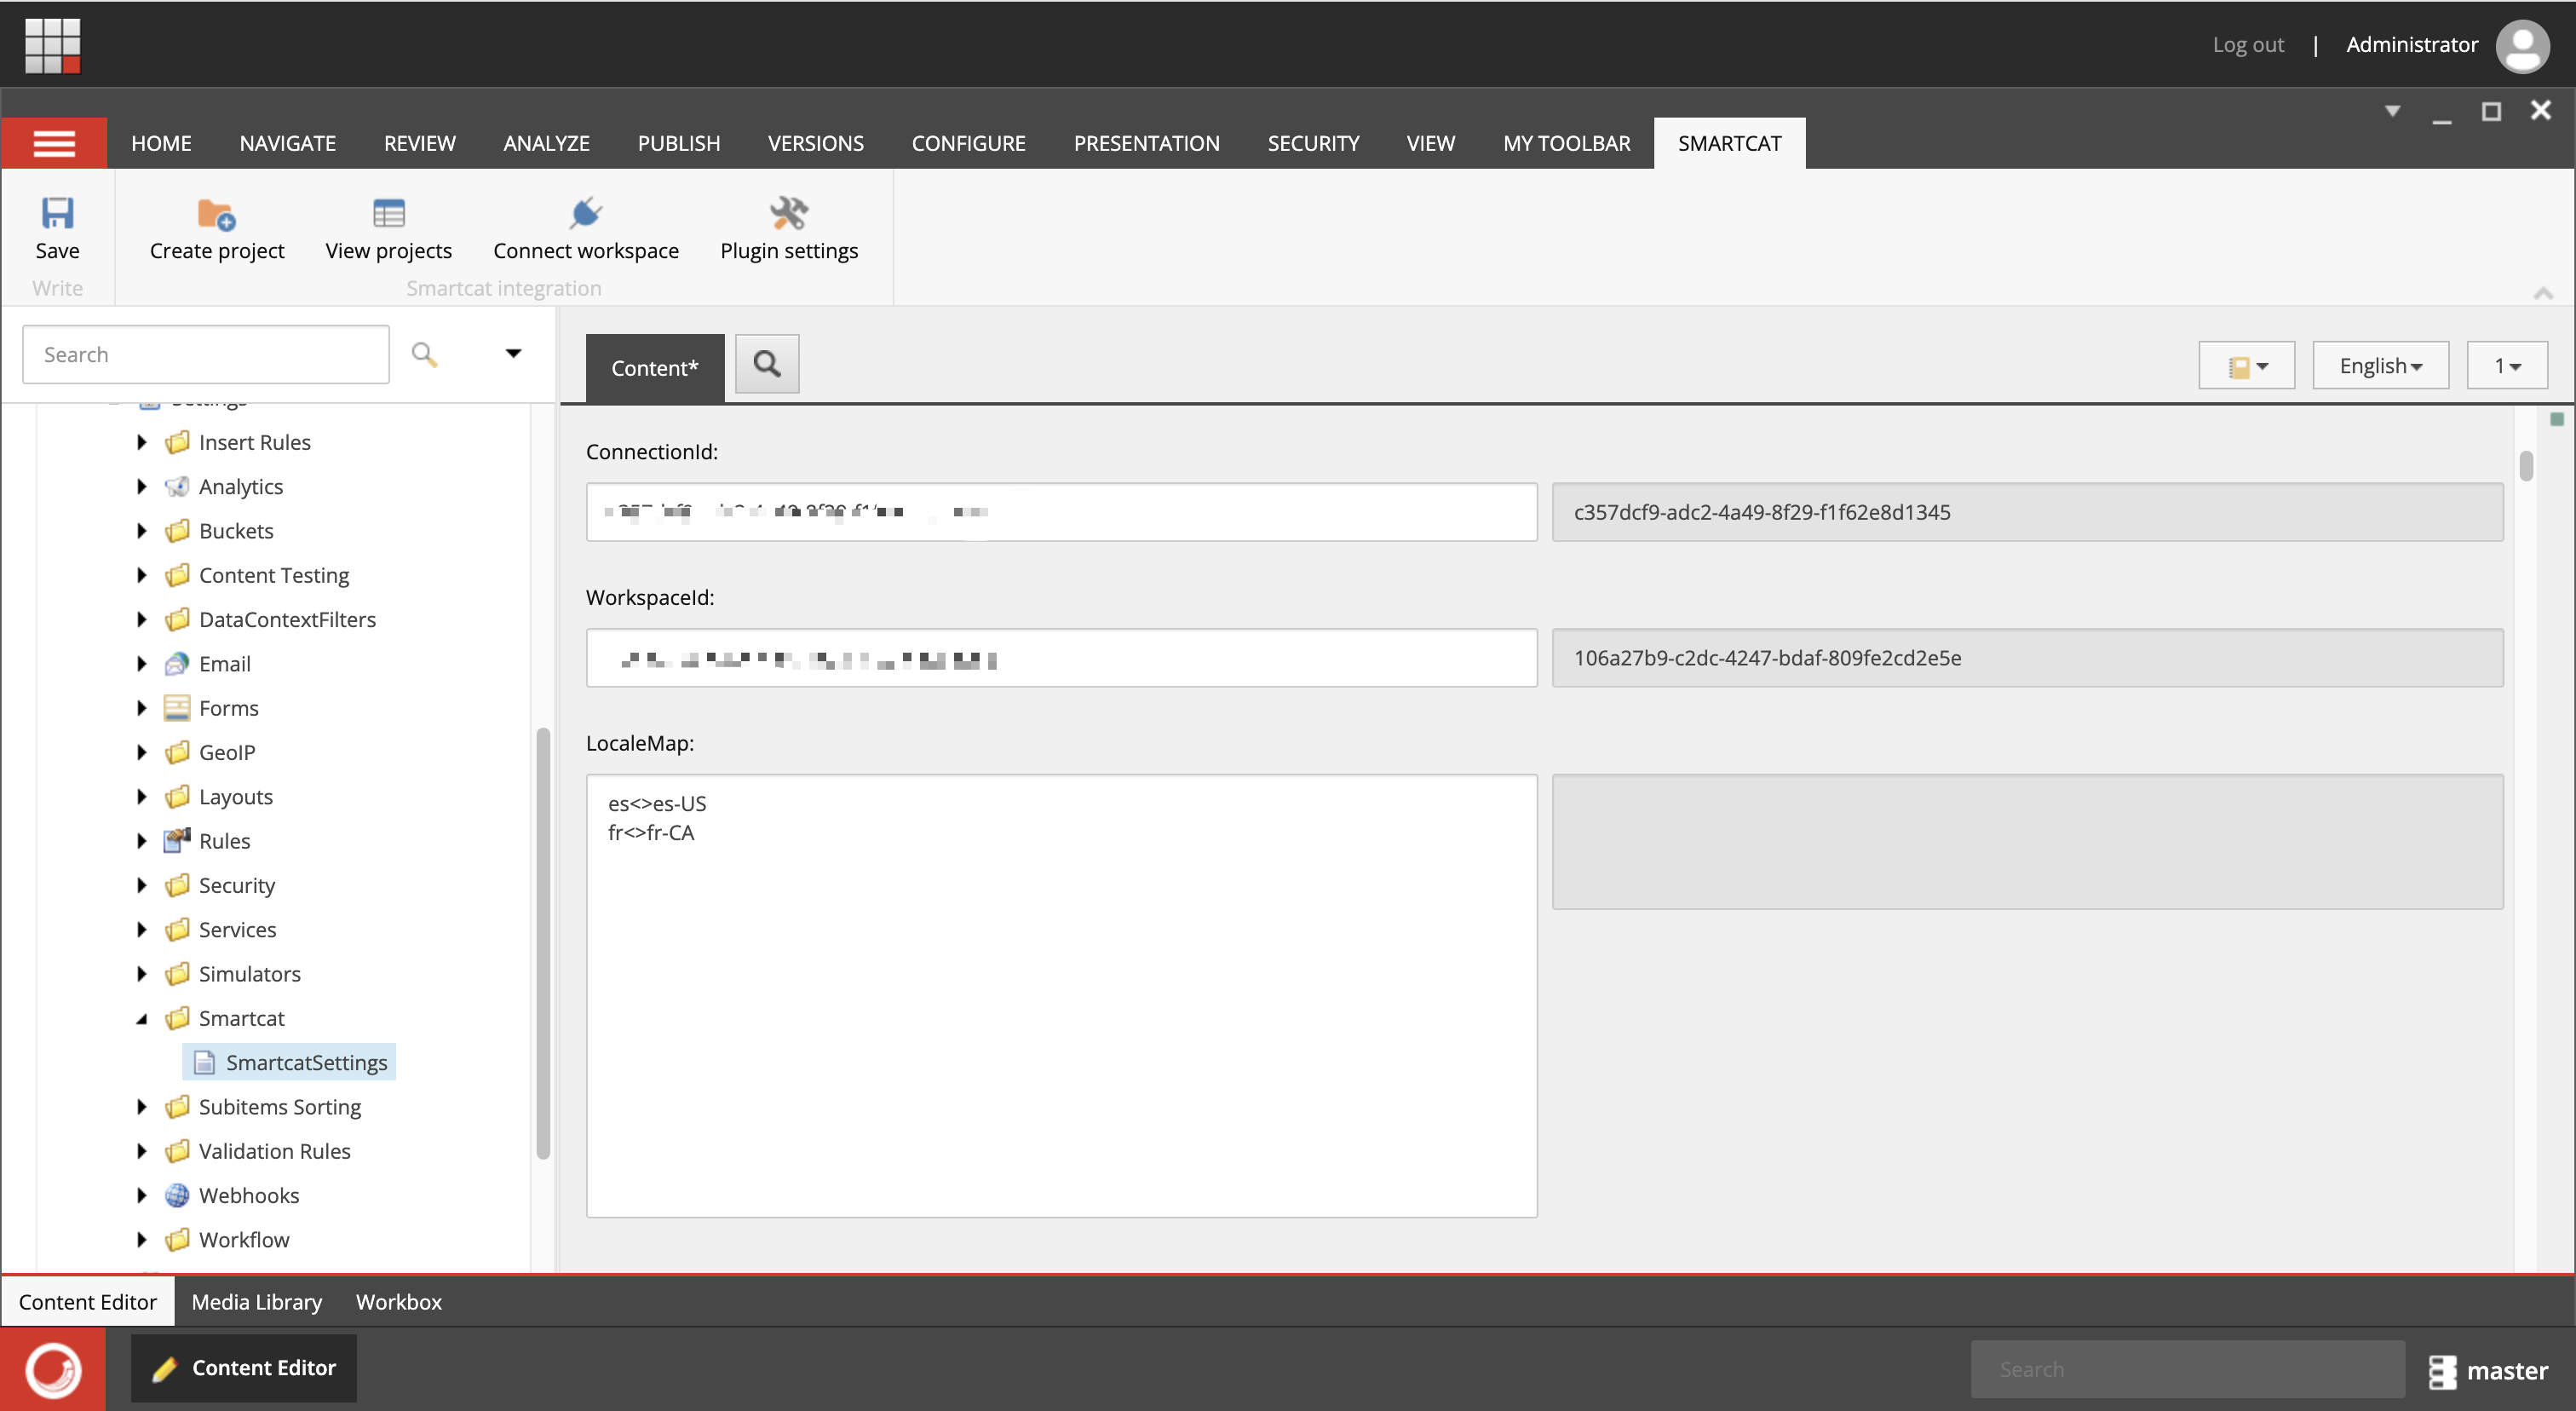Viewport: 2576px width, 1411px height.
Task: Click the SmartcatSettings document icon
Action: pos(204,1062)
